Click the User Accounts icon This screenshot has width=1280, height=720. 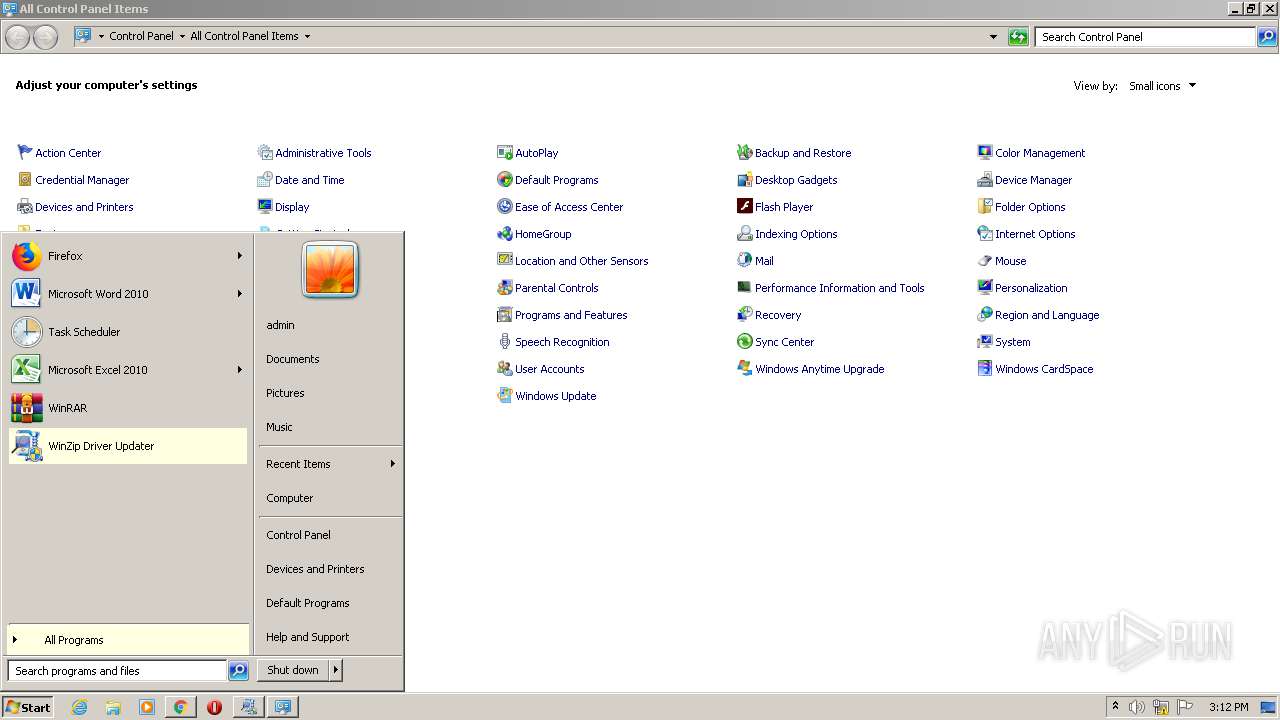(505, 369)
